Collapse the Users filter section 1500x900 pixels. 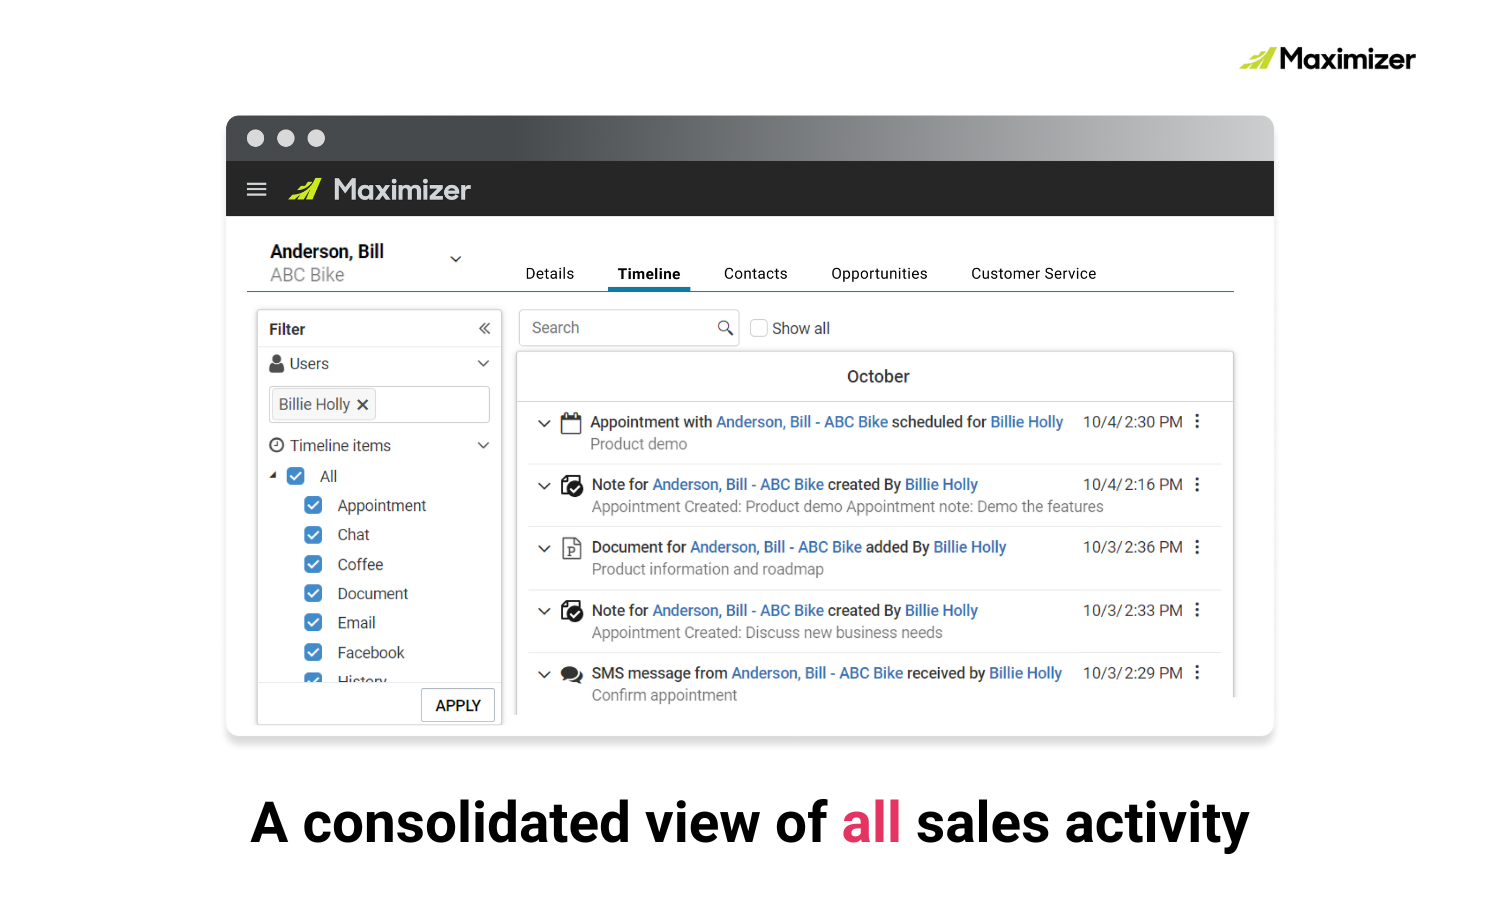click(x=483, y=363)
